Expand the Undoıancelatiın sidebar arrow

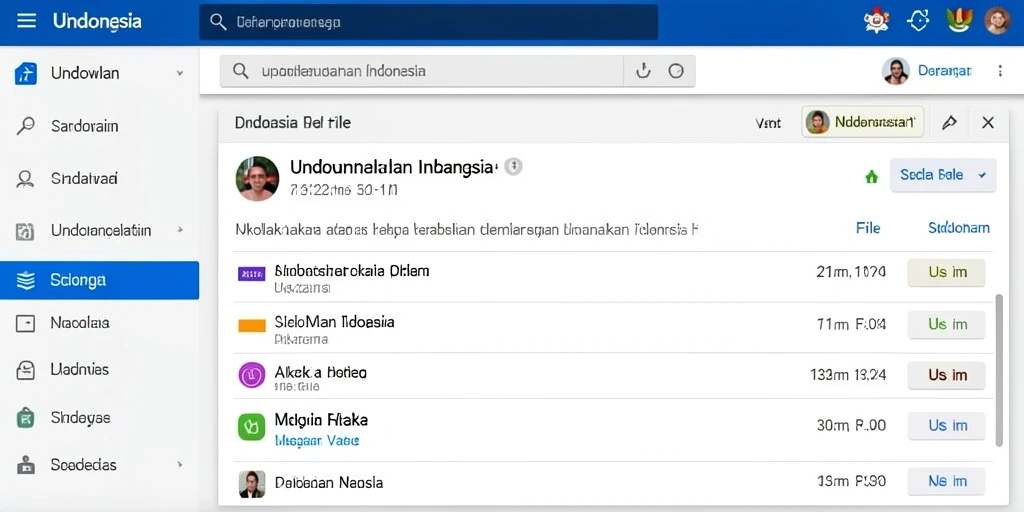click(x=180, y=230)
